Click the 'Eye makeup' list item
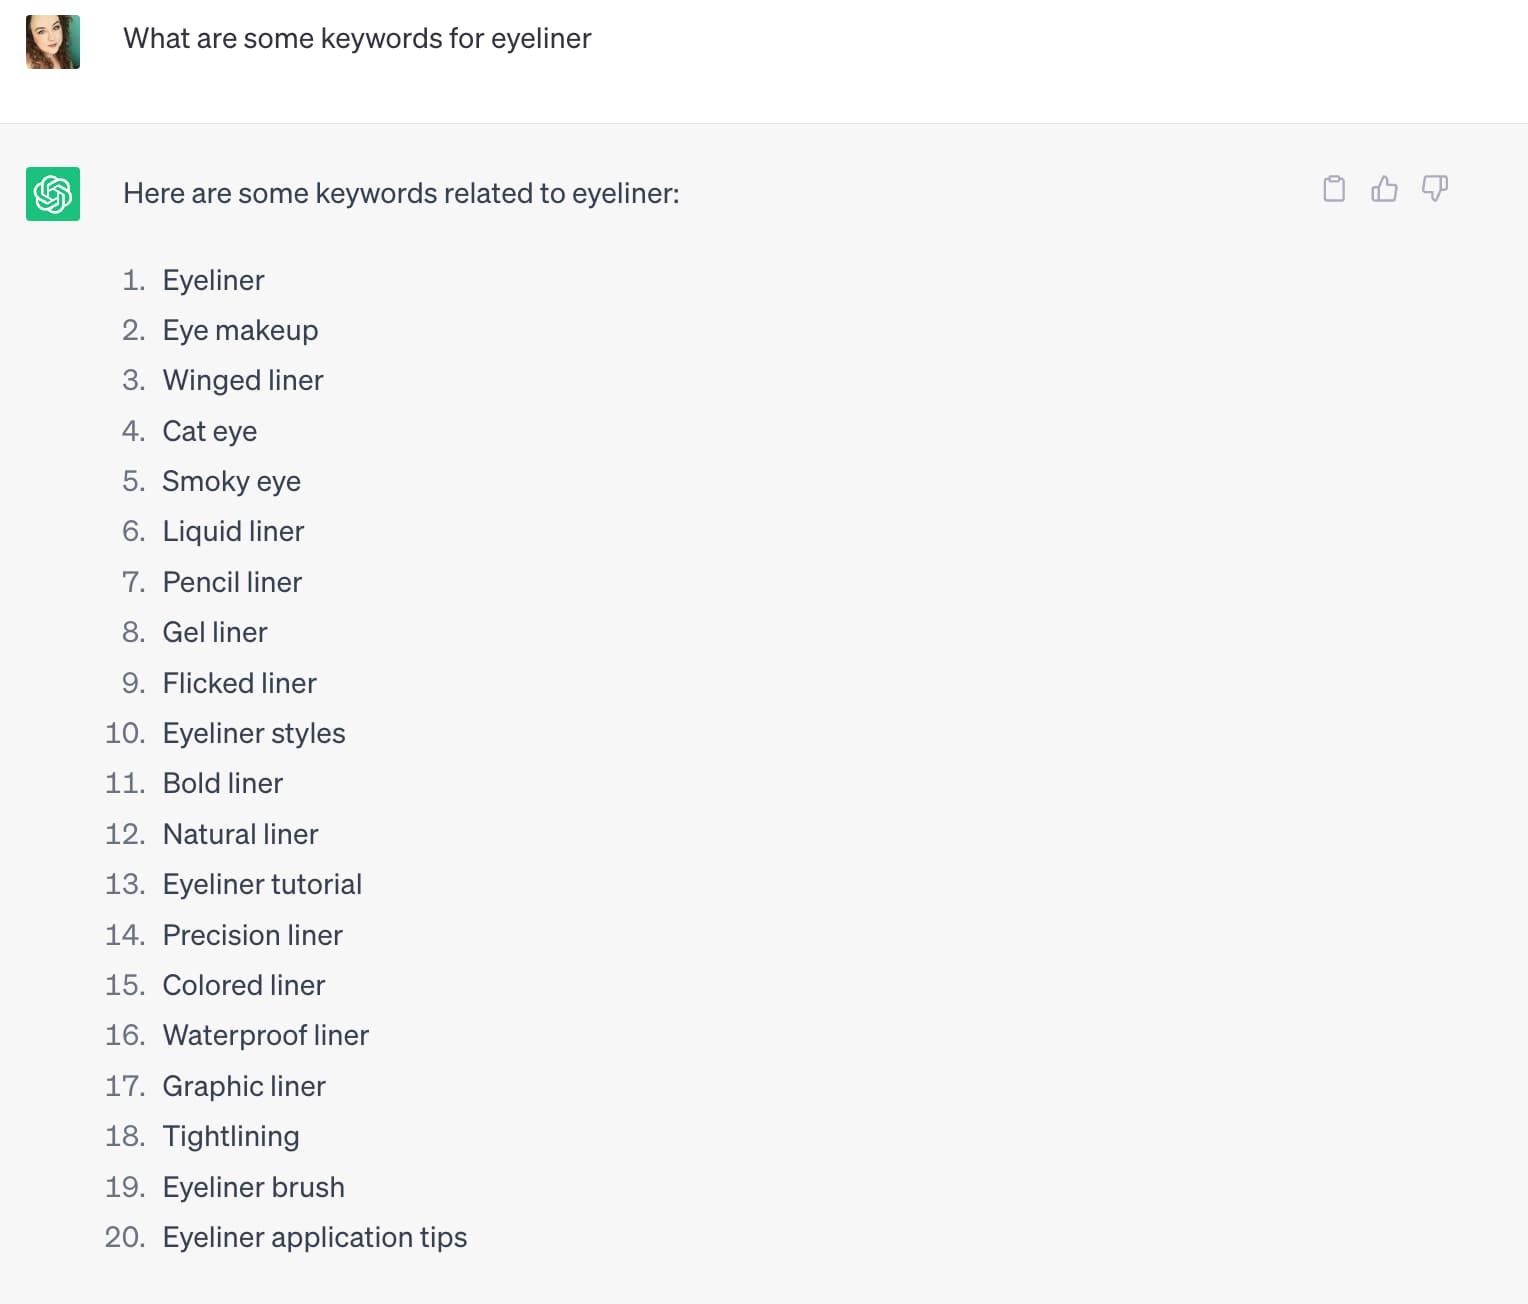Screen dimensions: 1528x1304 [x=240, y=330]
